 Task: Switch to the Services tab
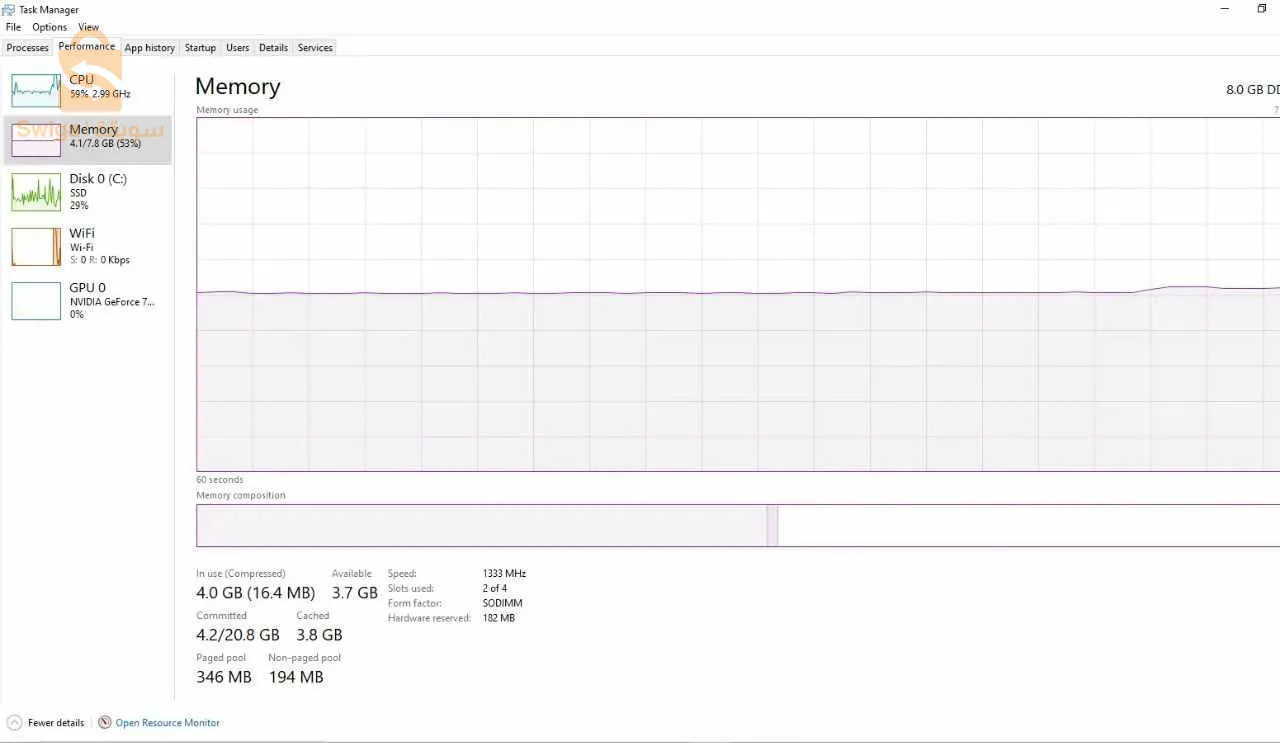point(315,48)
